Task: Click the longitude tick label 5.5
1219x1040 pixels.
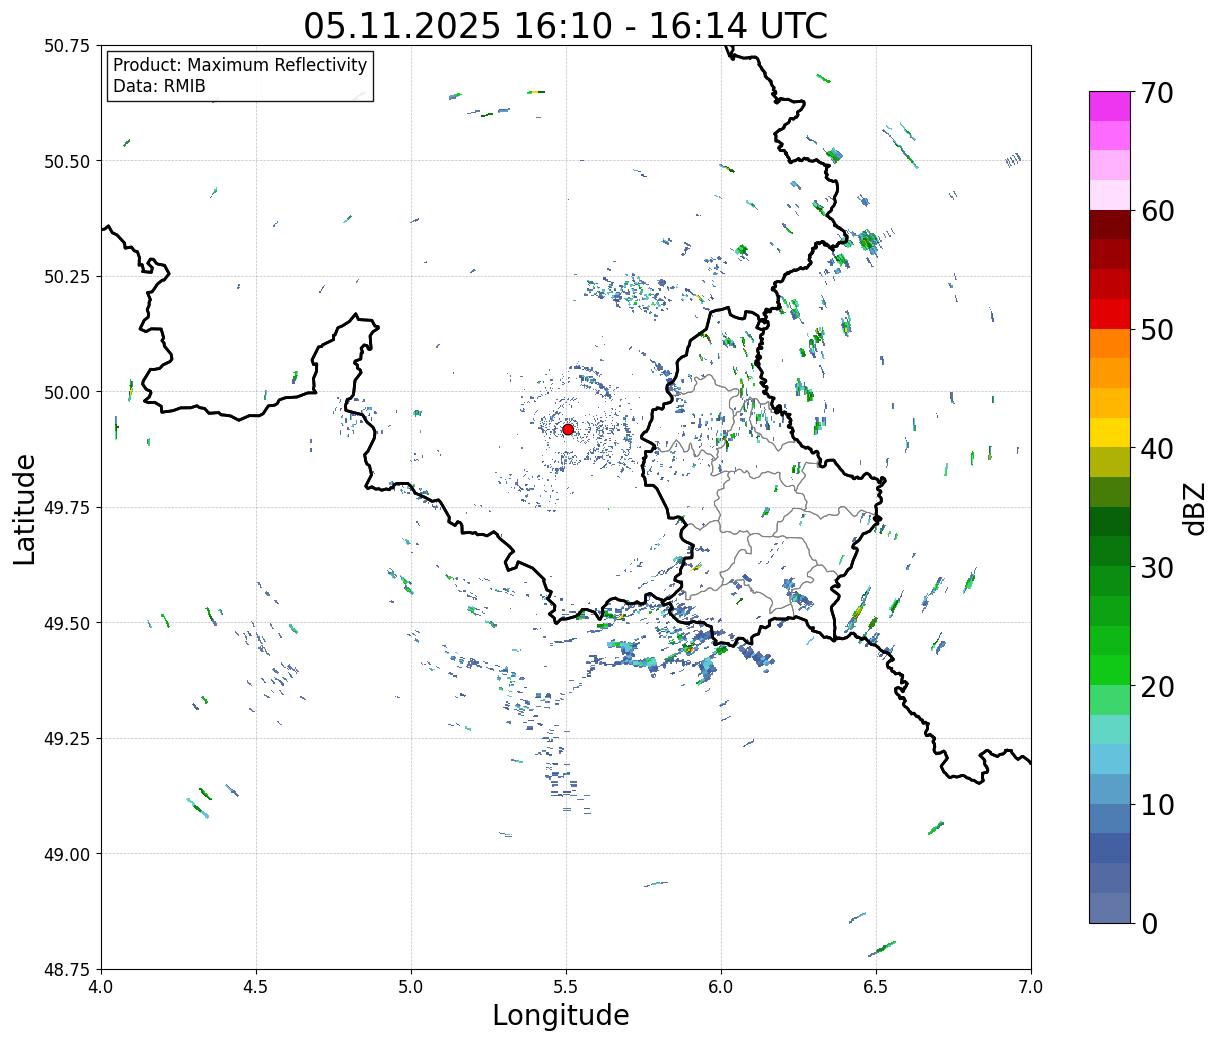Action: (x=566, y=987)
